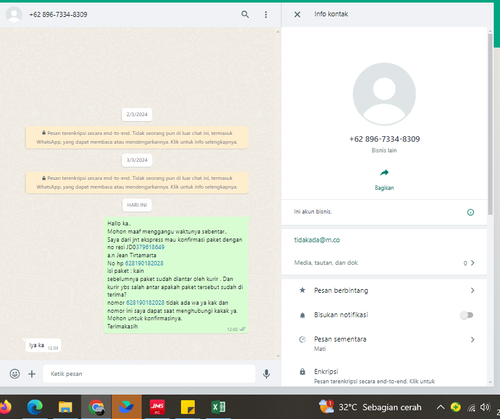Open Pesan berbintang list
The height and width of the screenshot is (419, 500).
tap(384, 290)
